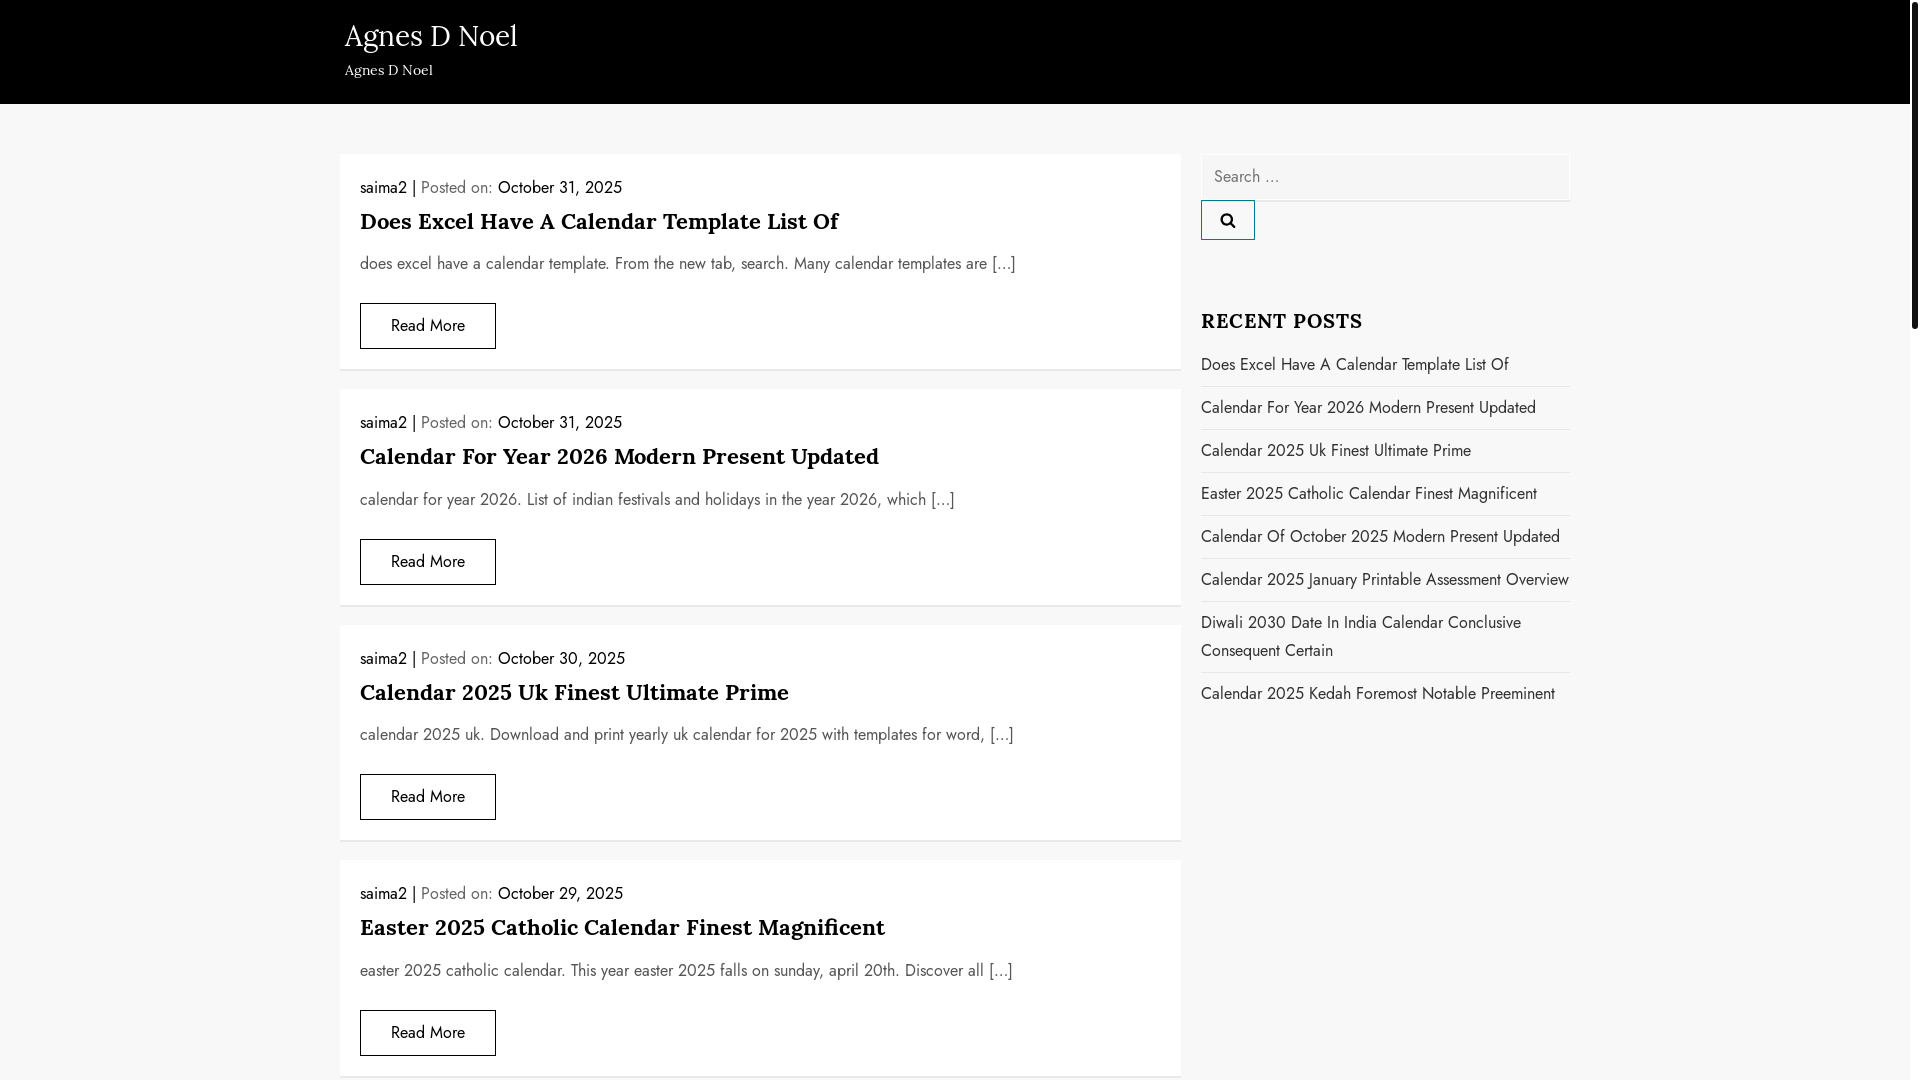Open post title Easter 2025 Catholic Calendar Finest
Screen dimensions: 1920x1080
click(x=622, y=927)
